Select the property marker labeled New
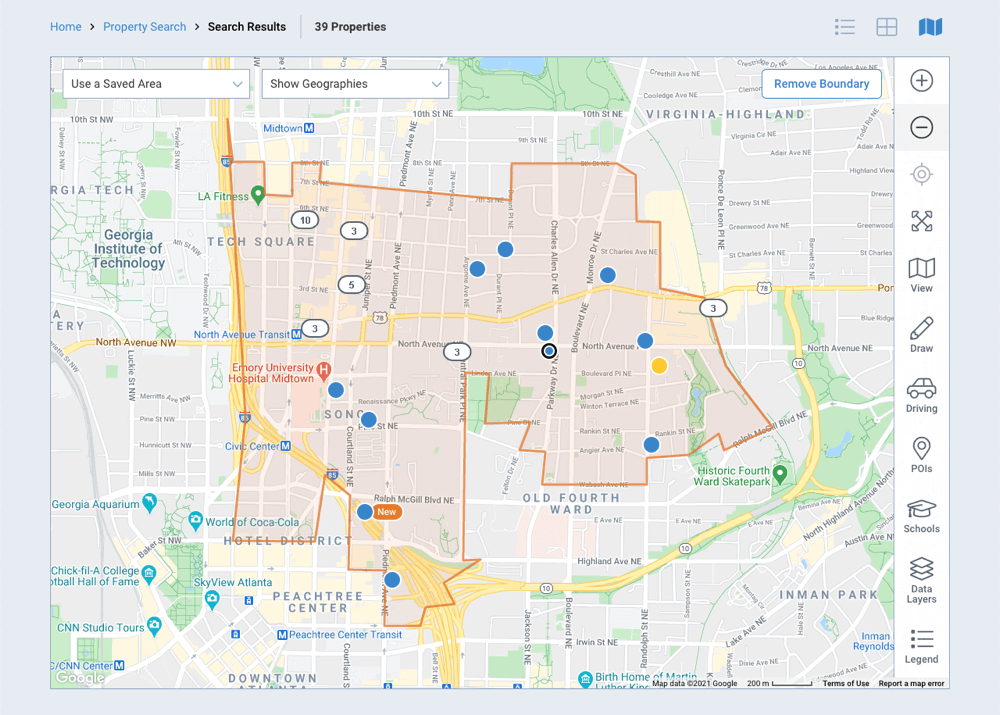Image resolution: width=1000 pixels, height=715 pixels. click(x=366, y=511)
